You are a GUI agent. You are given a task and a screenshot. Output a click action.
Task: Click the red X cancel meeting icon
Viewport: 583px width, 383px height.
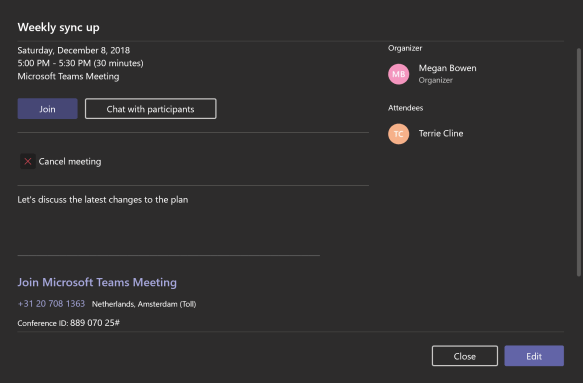[x=28, y=161]
